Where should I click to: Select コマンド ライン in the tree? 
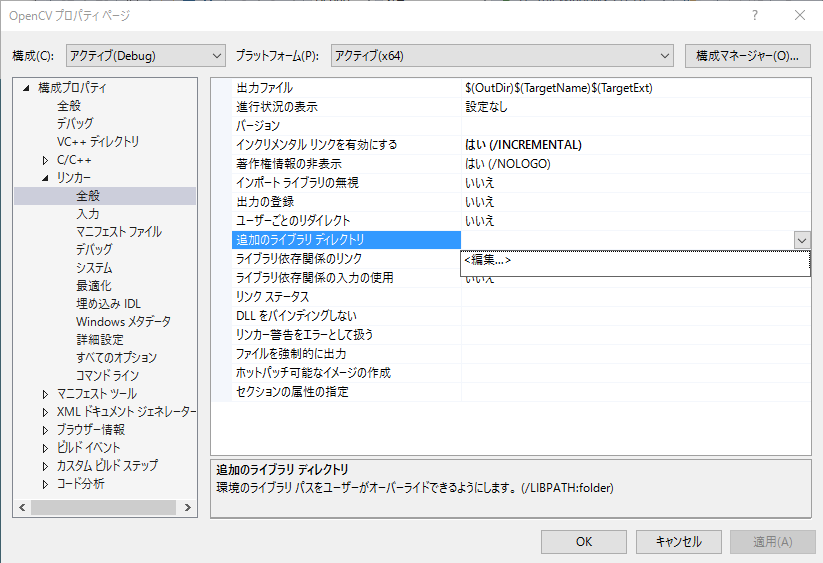107,375
